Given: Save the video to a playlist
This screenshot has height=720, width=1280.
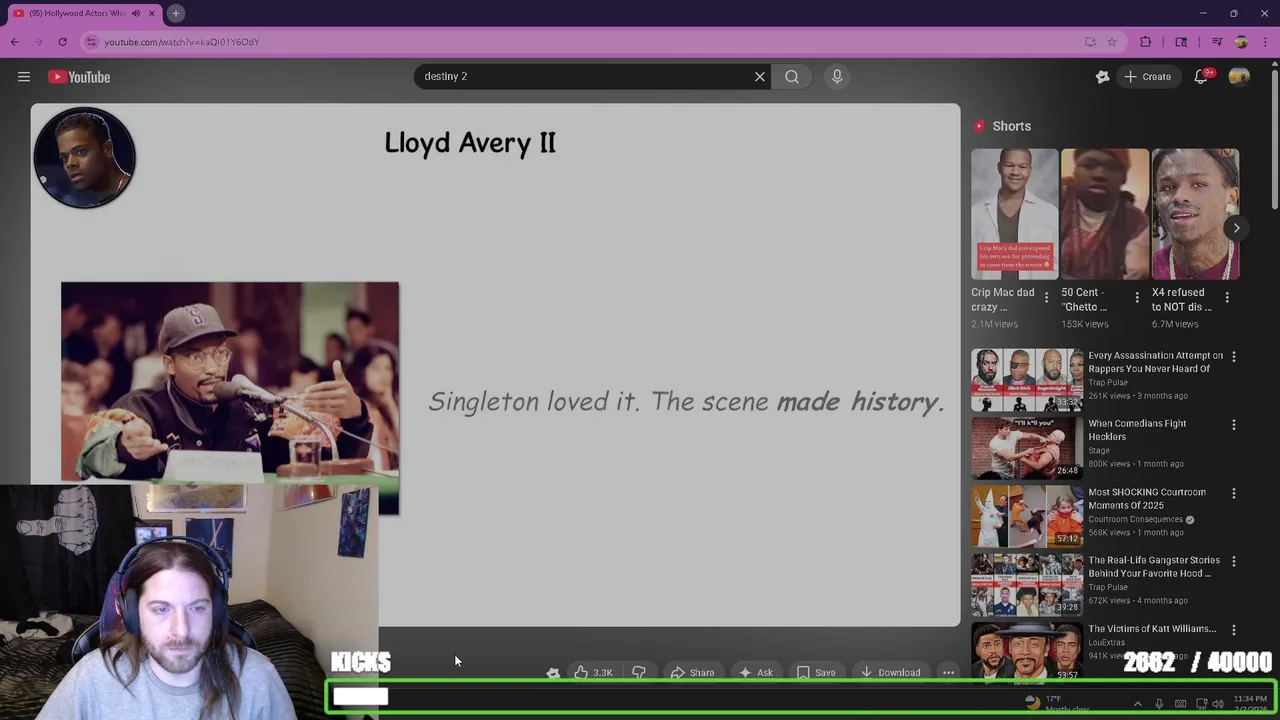Looking at the screenshot, I should [x=816, y=673].
